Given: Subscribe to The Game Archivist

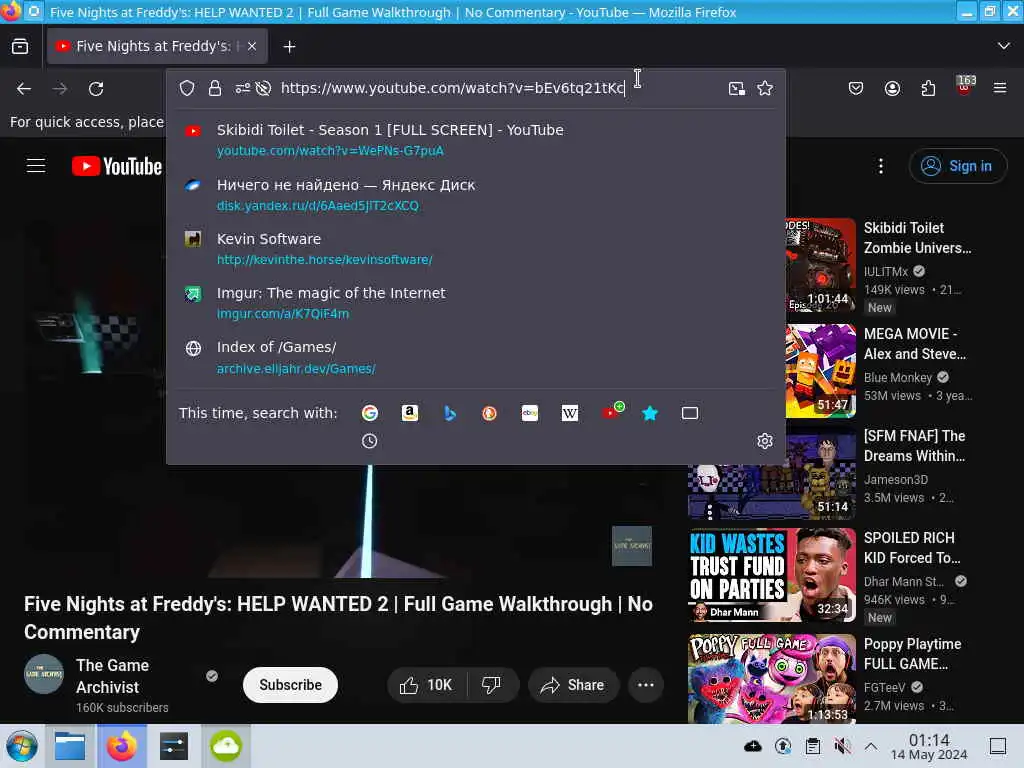Looking at the screenshot, I should coord(290,685).
